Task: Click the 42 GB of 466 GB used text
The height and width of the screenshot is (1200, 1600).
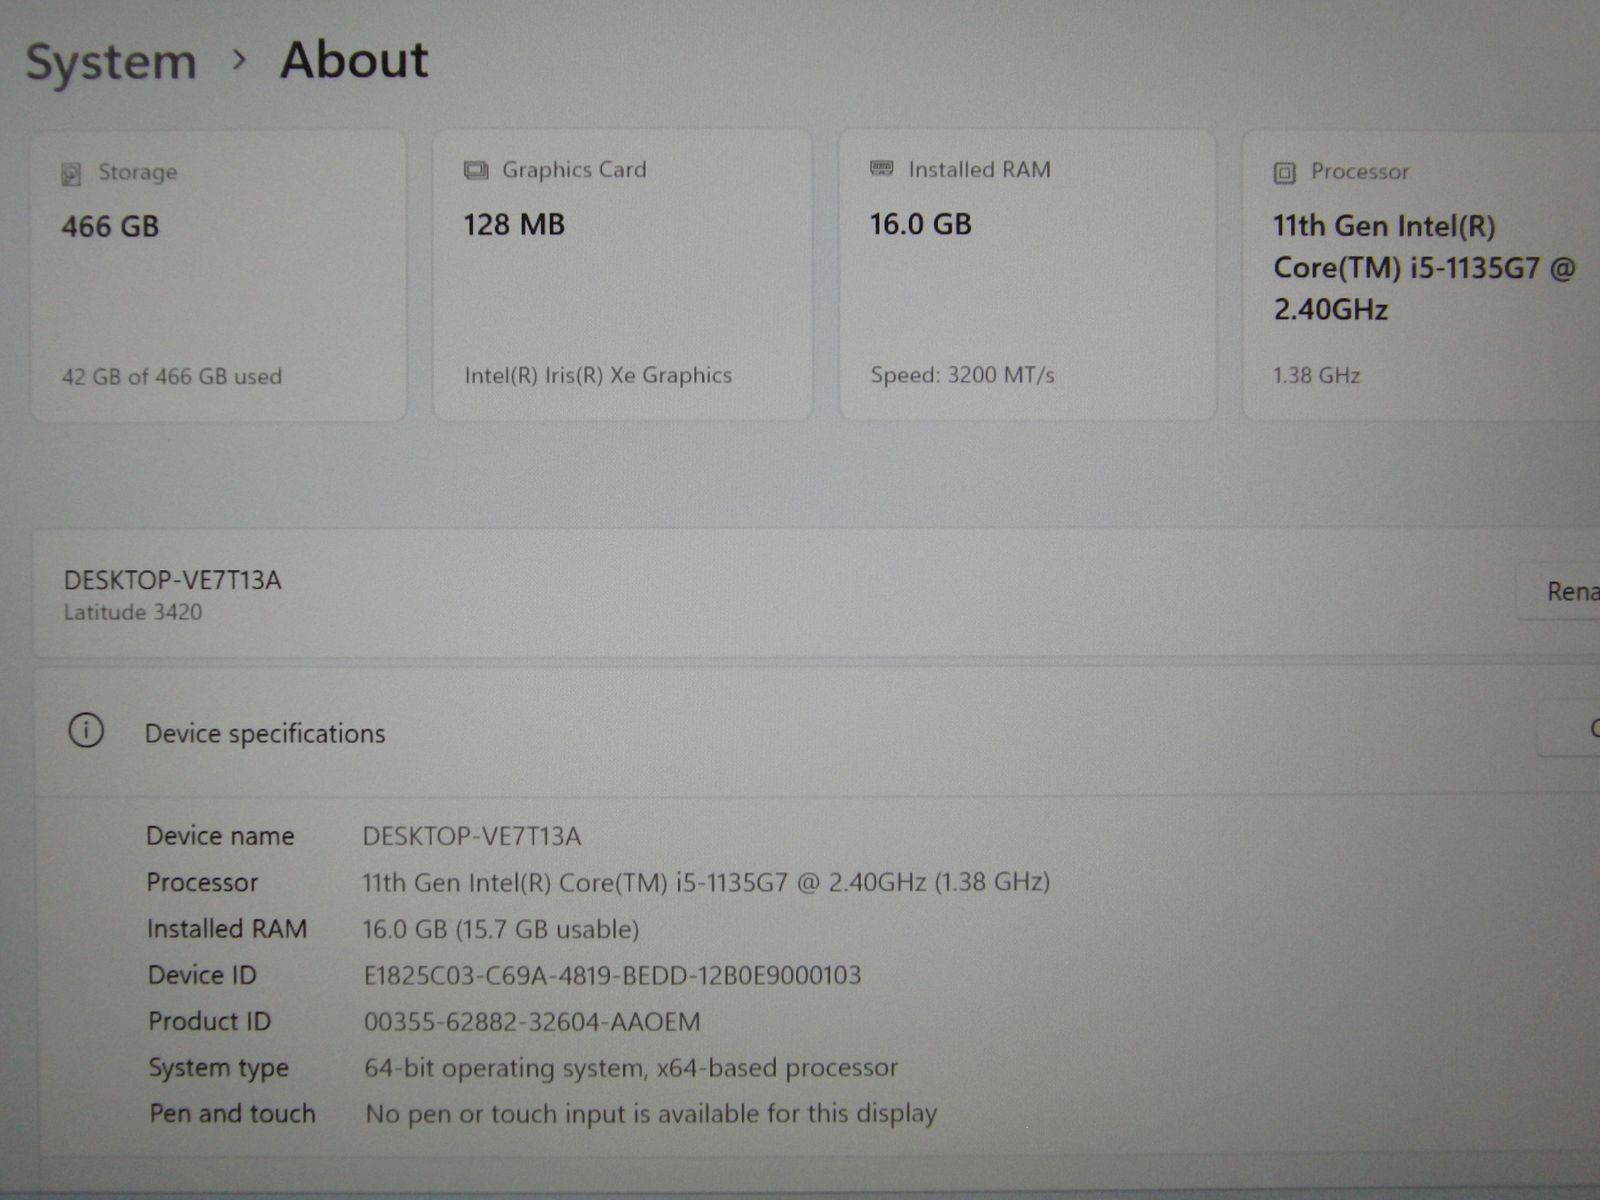Action: click(x=172, y=377)
